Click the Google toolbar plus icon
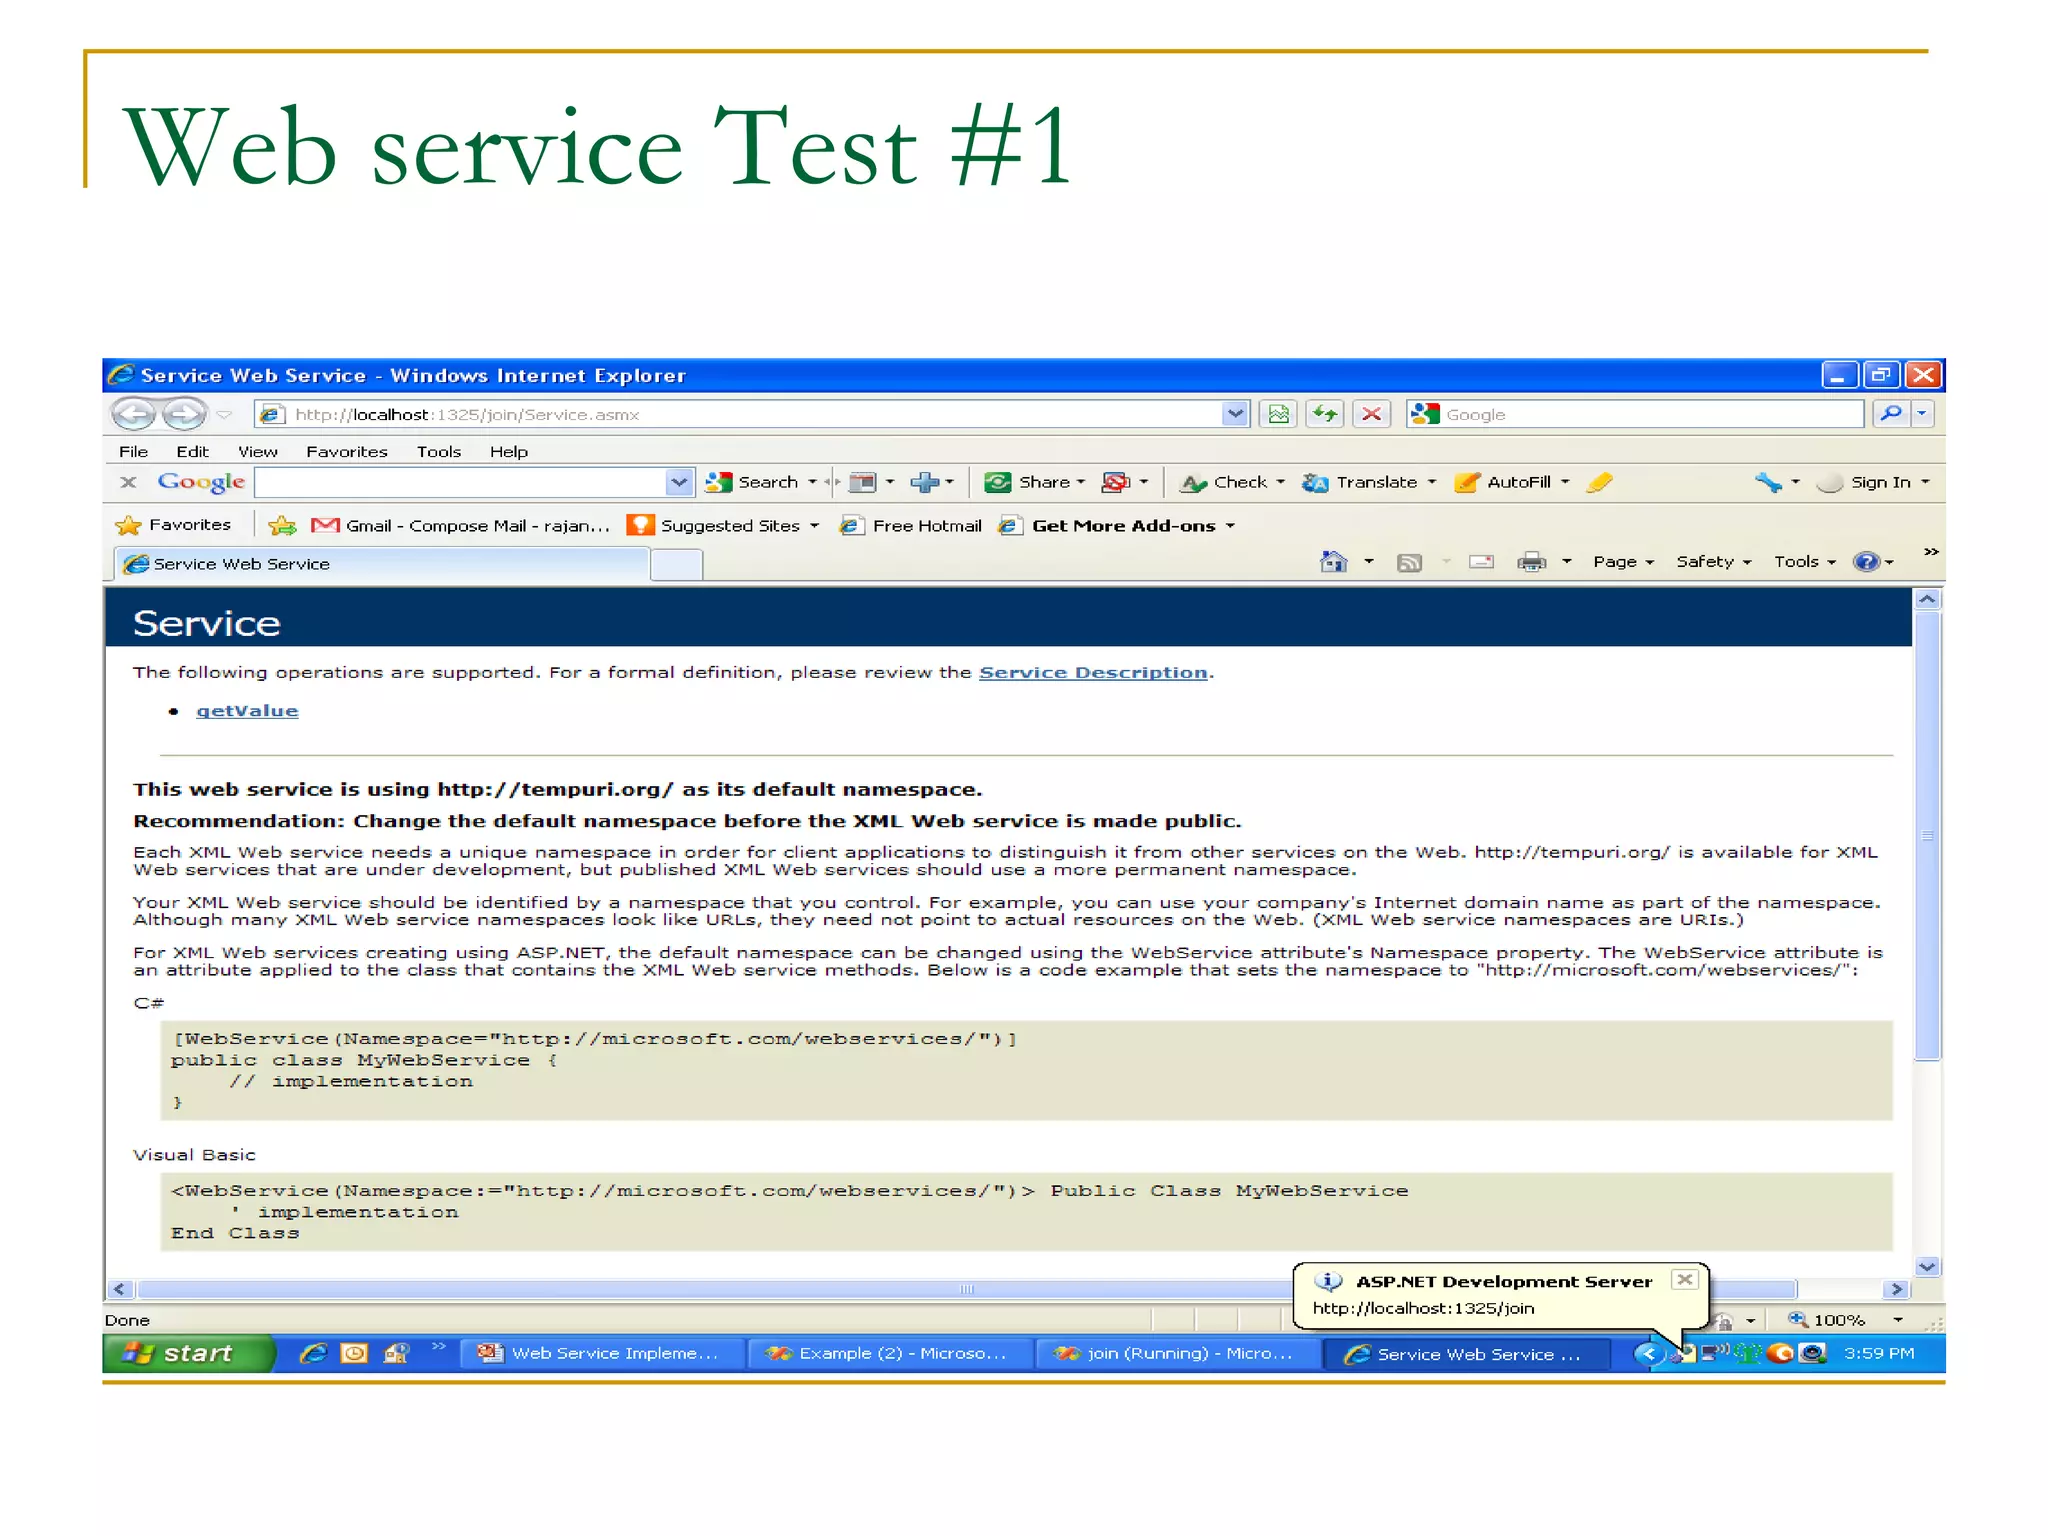This screenshot has width=2048, height=1536. click(924, 482)
